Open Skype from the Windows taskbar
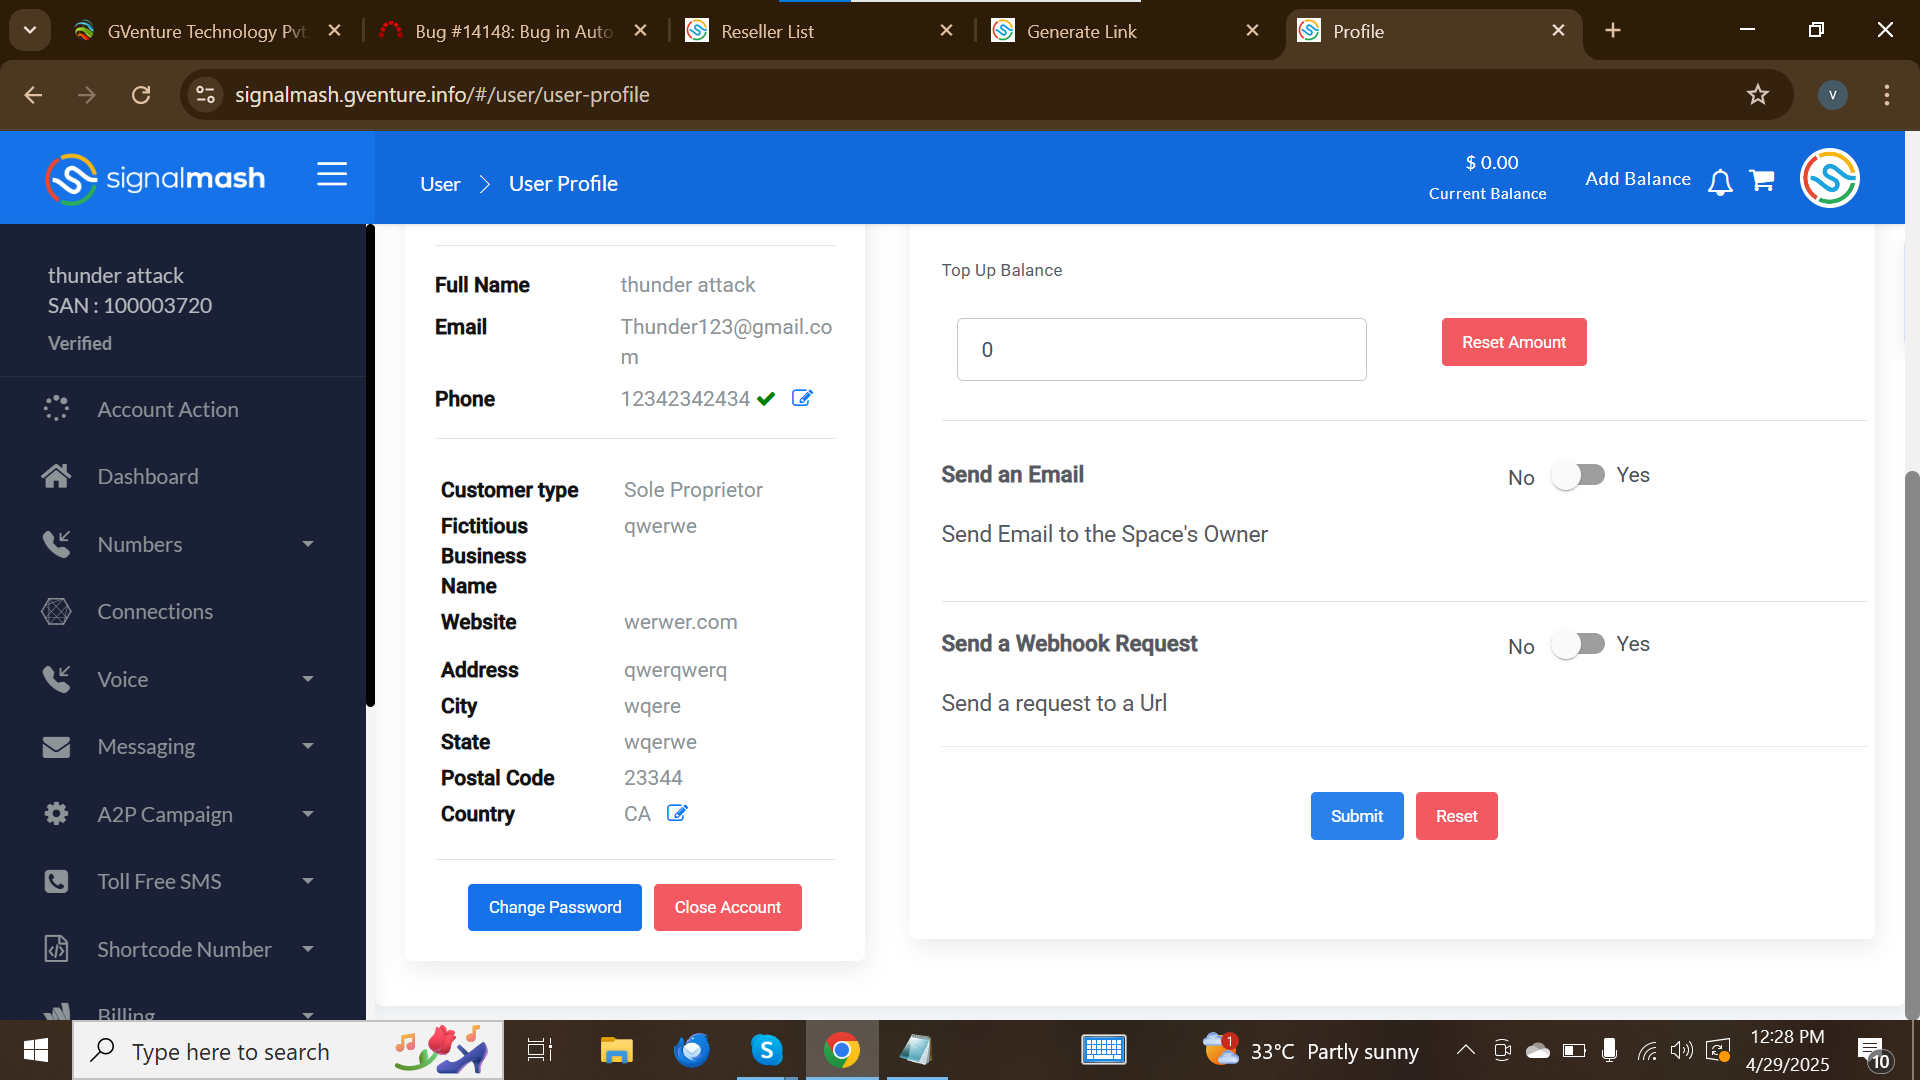Image resolution: width=1920 pixels, height=1080 pixels. pos(766,1050)
